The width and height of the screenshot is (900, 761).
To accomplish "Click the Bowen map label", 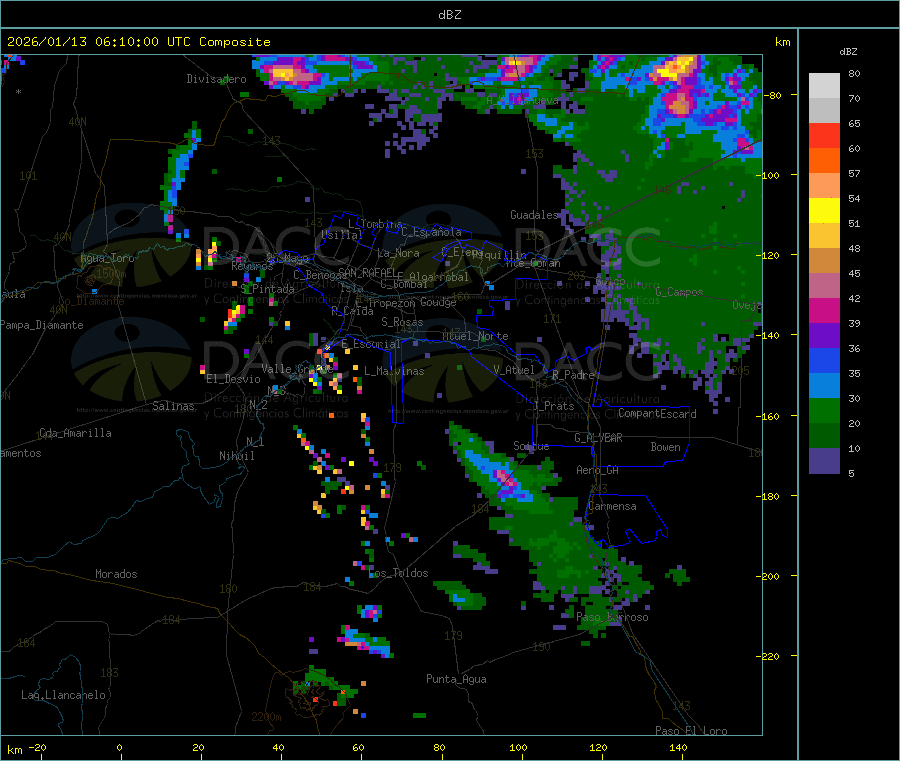I will (x=666, y=447).
